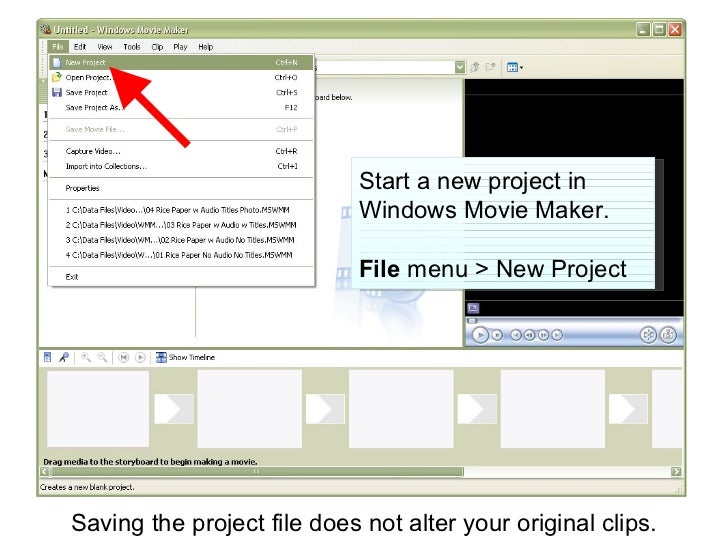This screenshot has width=728, height=546.
Task: Open the Edit menu
Action: [x=80, y=47]
